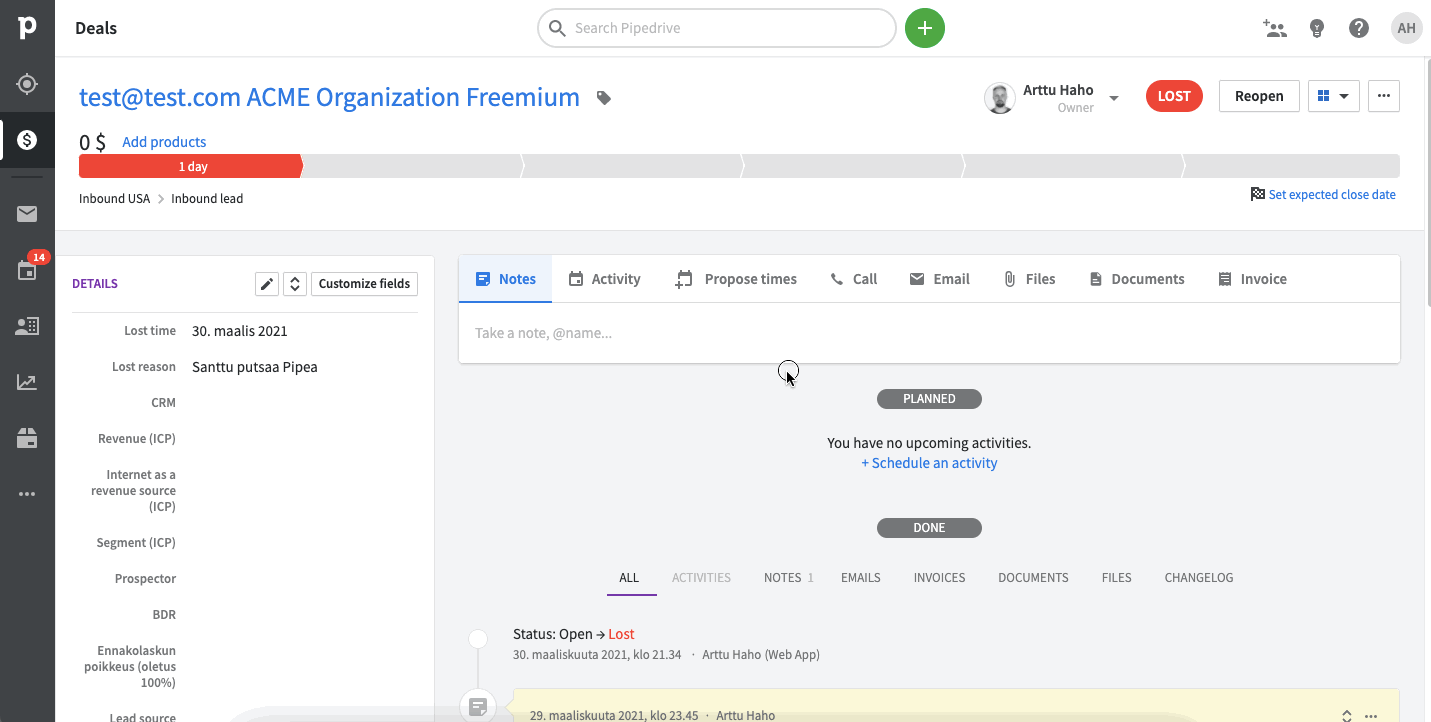This screenshot has width=1431, height=722.
Task: Open the help question mark icon
Action: [x=1359, y=28]
